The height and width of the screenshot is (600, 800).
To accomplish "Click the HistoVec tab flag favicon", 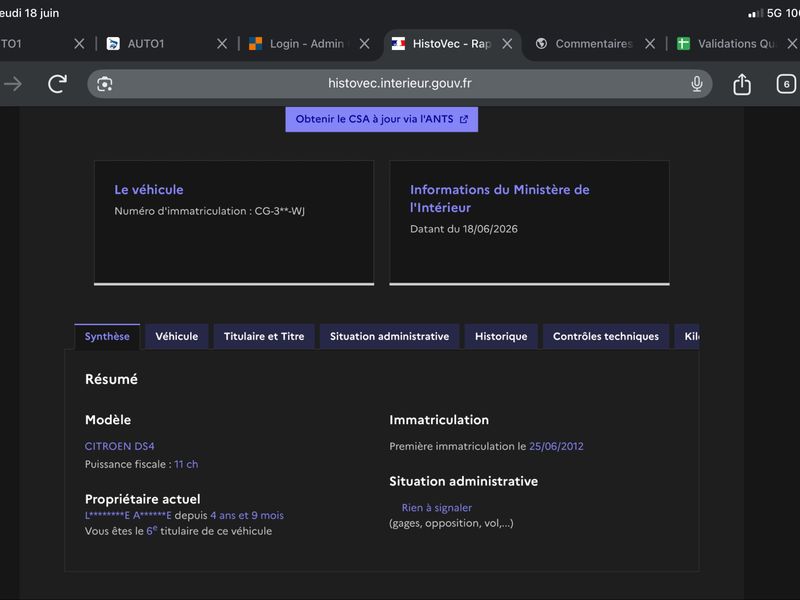I will 398,44.
